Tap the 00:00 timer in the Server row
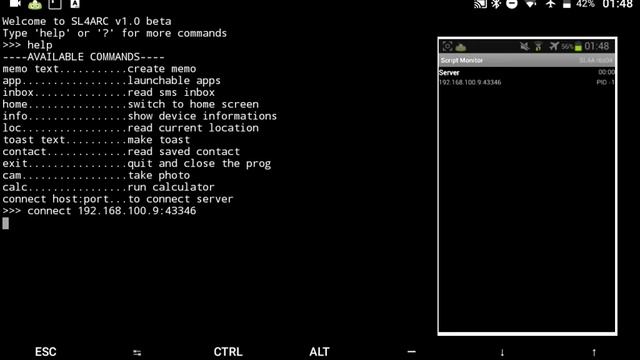640x360 pixels. point(607,72)
